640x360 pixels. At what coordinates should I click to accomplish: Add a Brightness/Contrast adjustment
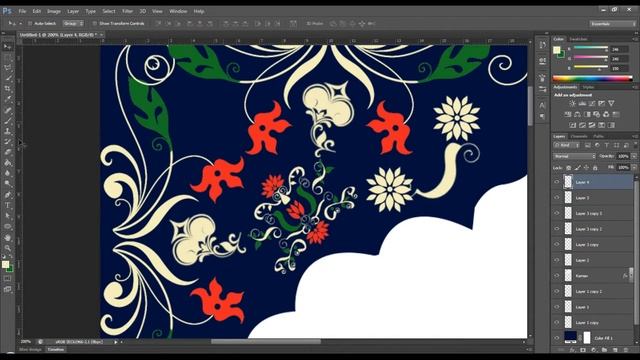click(x=573, y=104)
